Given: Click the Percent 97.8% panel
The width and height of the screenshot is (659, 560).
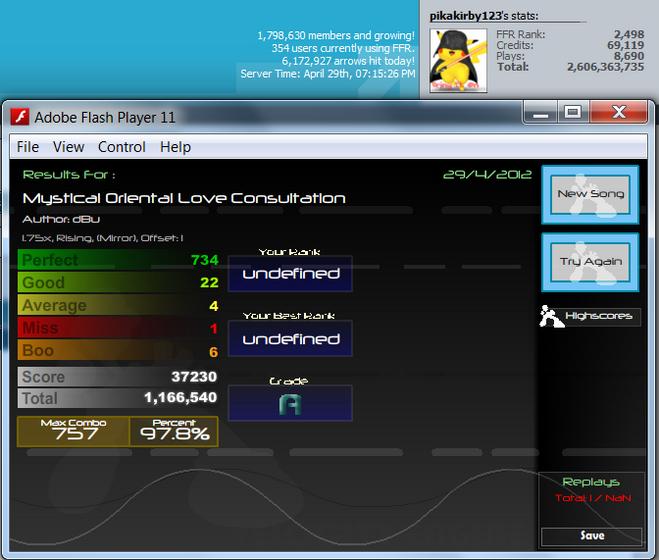Looking at the screenshot, I should coord(174,431).
